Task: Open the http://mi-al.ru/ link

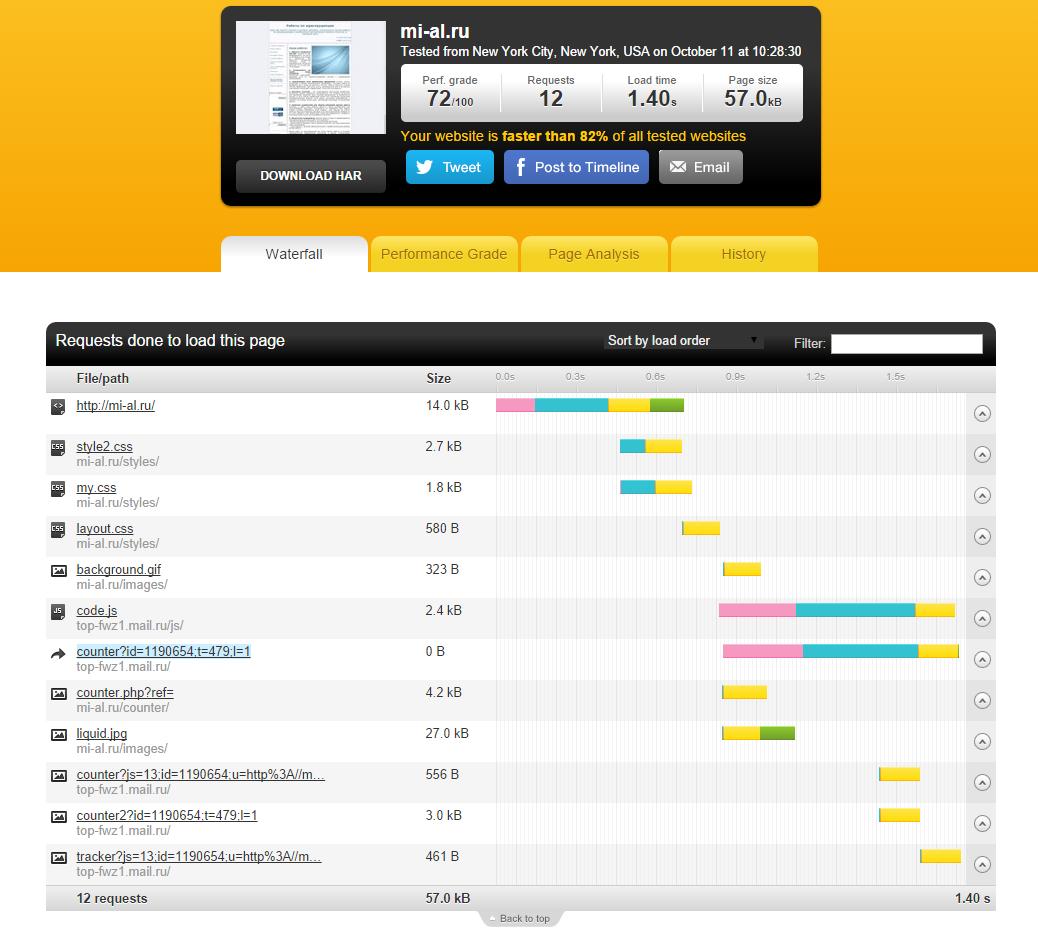Action: tap(115, 406)
